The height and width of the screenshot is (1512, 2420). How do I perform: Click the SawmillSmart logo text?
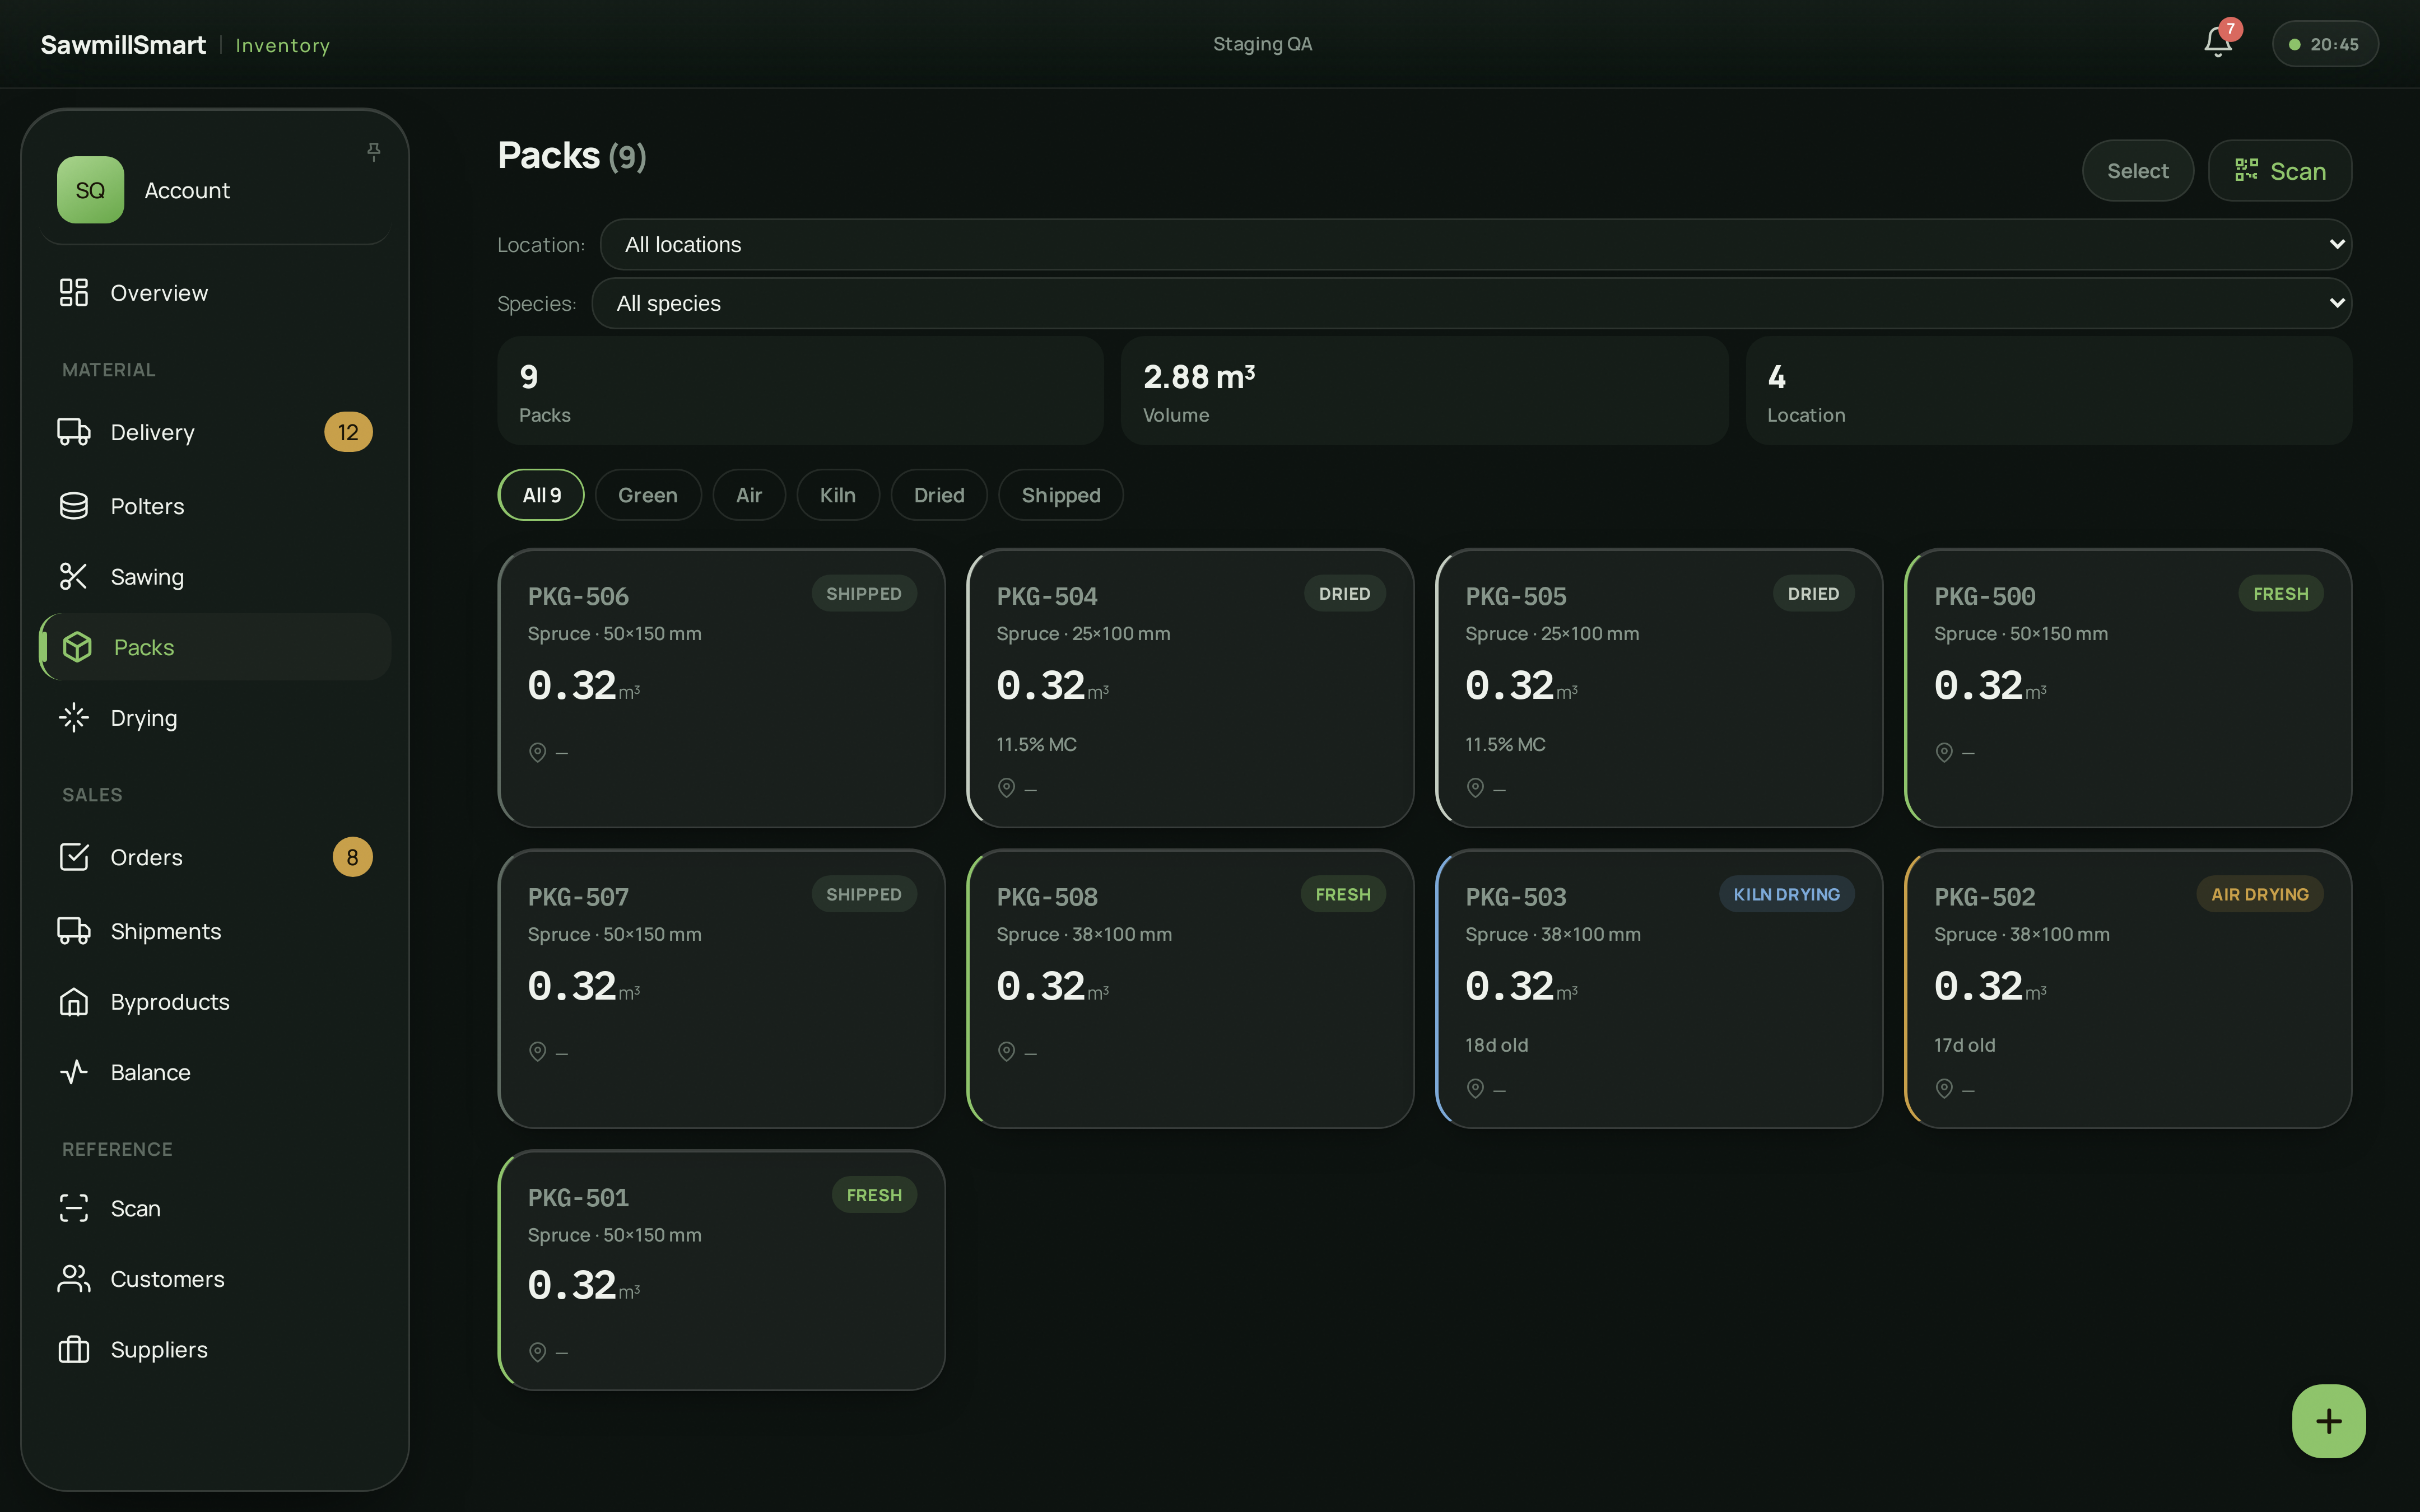pyautogui.click(x=123, y=45)
